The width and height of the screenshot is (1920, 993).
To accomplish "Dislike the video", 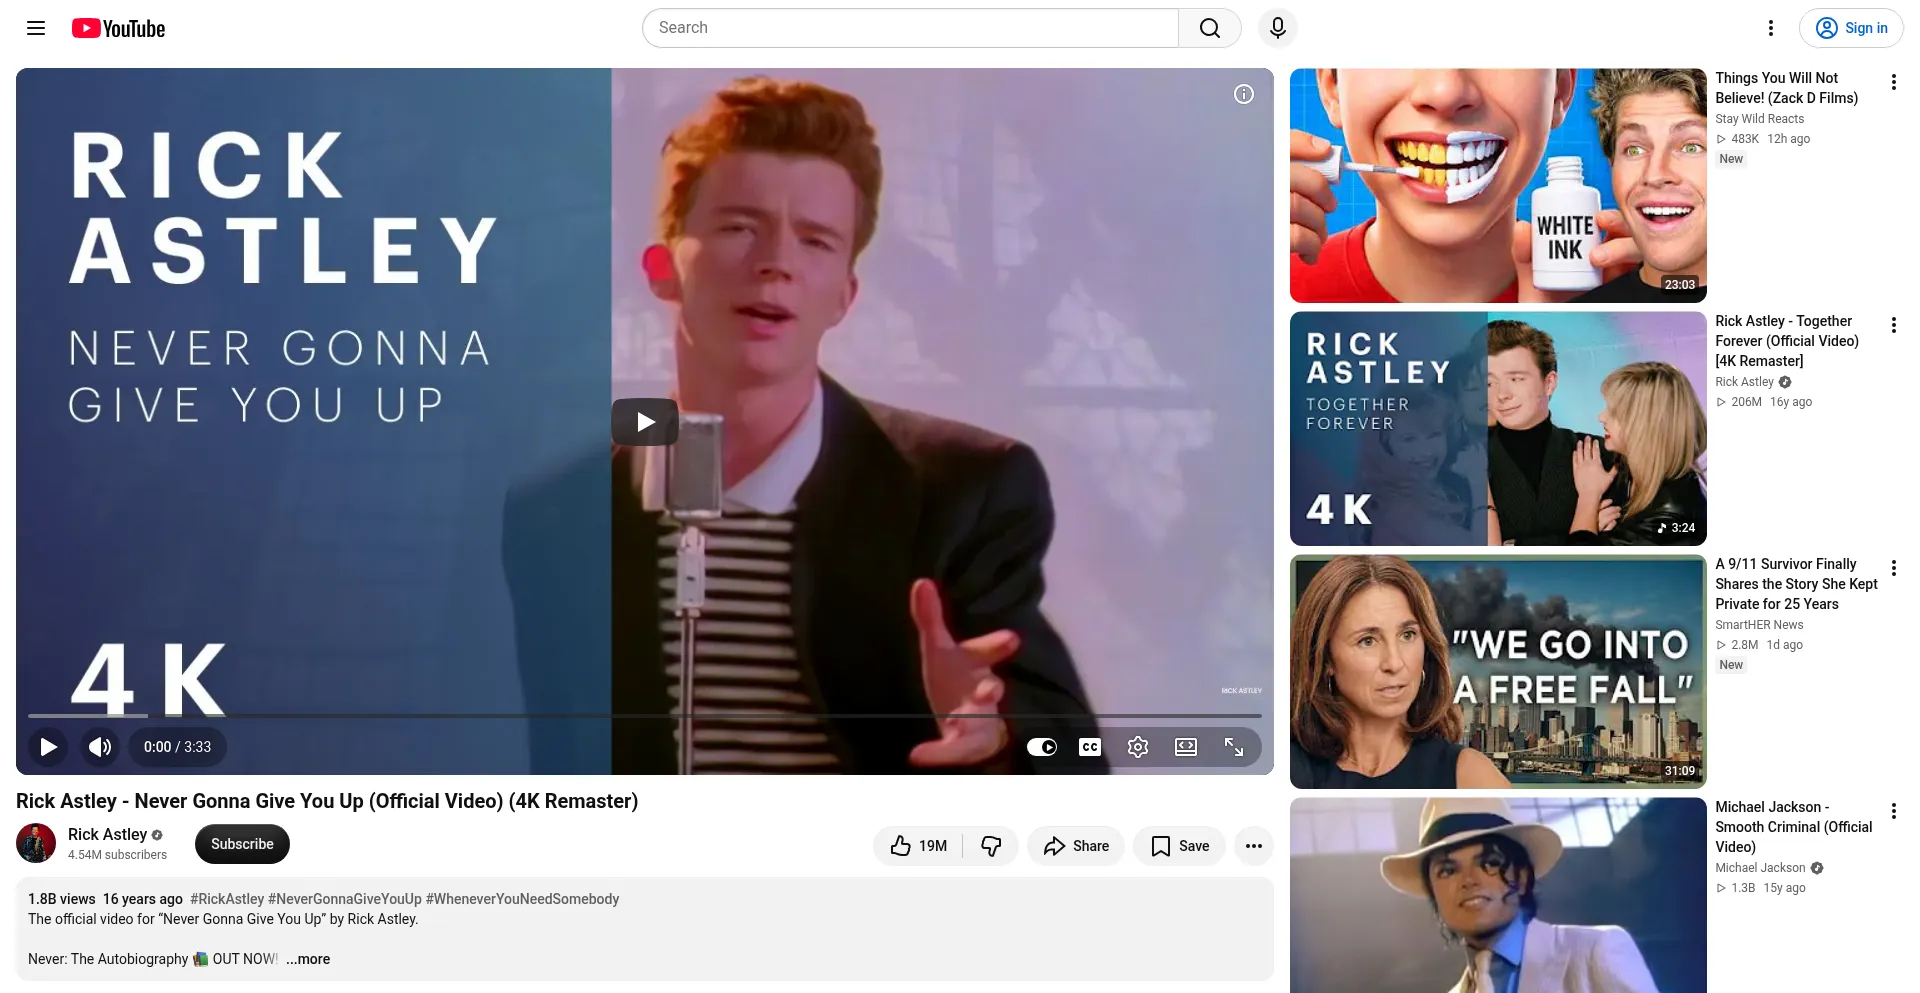I will tap(991, 846).
